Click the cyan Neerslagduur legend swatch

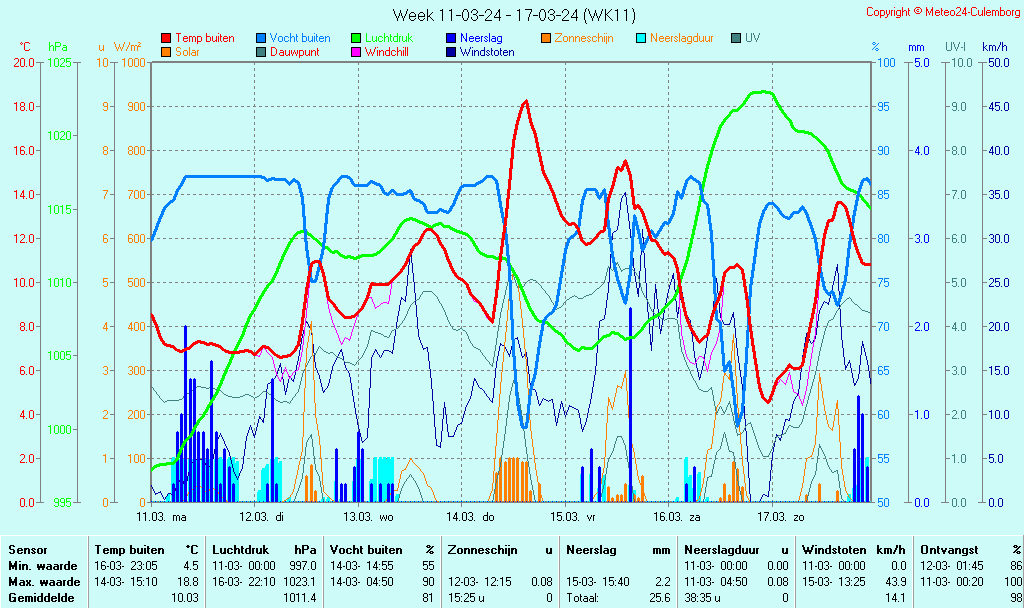[x=641, y=39]
